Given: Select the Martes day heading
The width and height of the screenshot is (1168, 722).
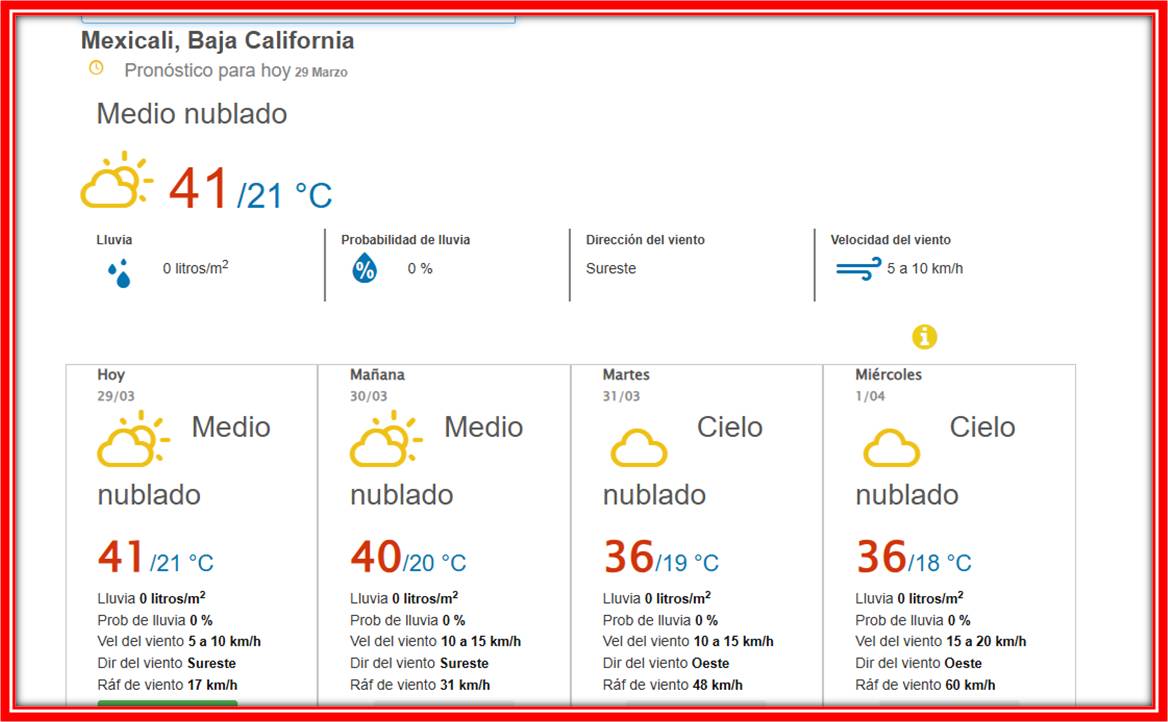Looking at the screenshot, I should pos(626,375).
